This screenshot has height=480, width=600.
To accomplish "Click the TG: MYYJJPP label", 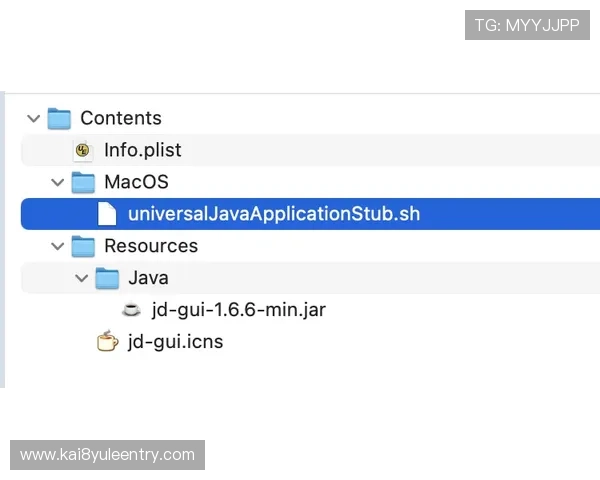I will 527,25.
